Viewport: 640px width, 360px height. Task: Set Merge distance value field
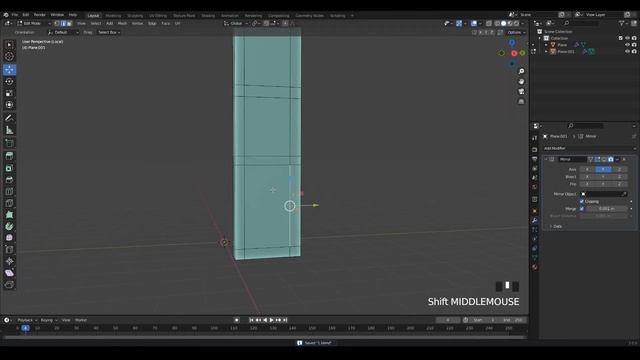pyautogui.click(x=607, y=209)
